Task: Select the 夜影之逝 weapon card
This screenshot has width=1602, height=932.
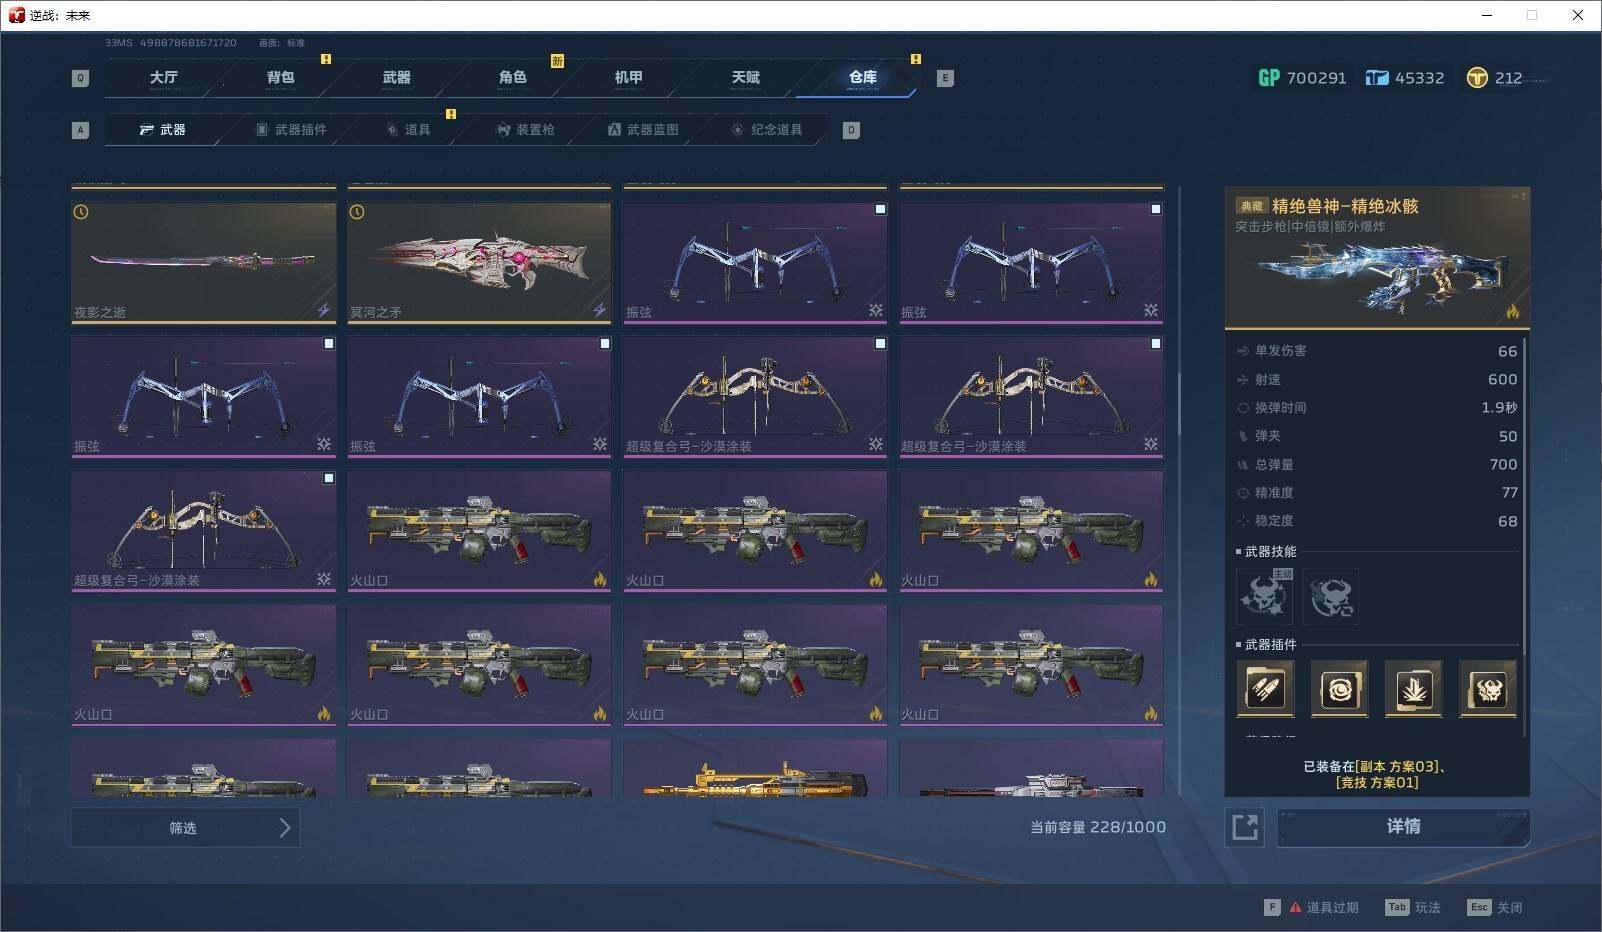Action: (204, 263)
